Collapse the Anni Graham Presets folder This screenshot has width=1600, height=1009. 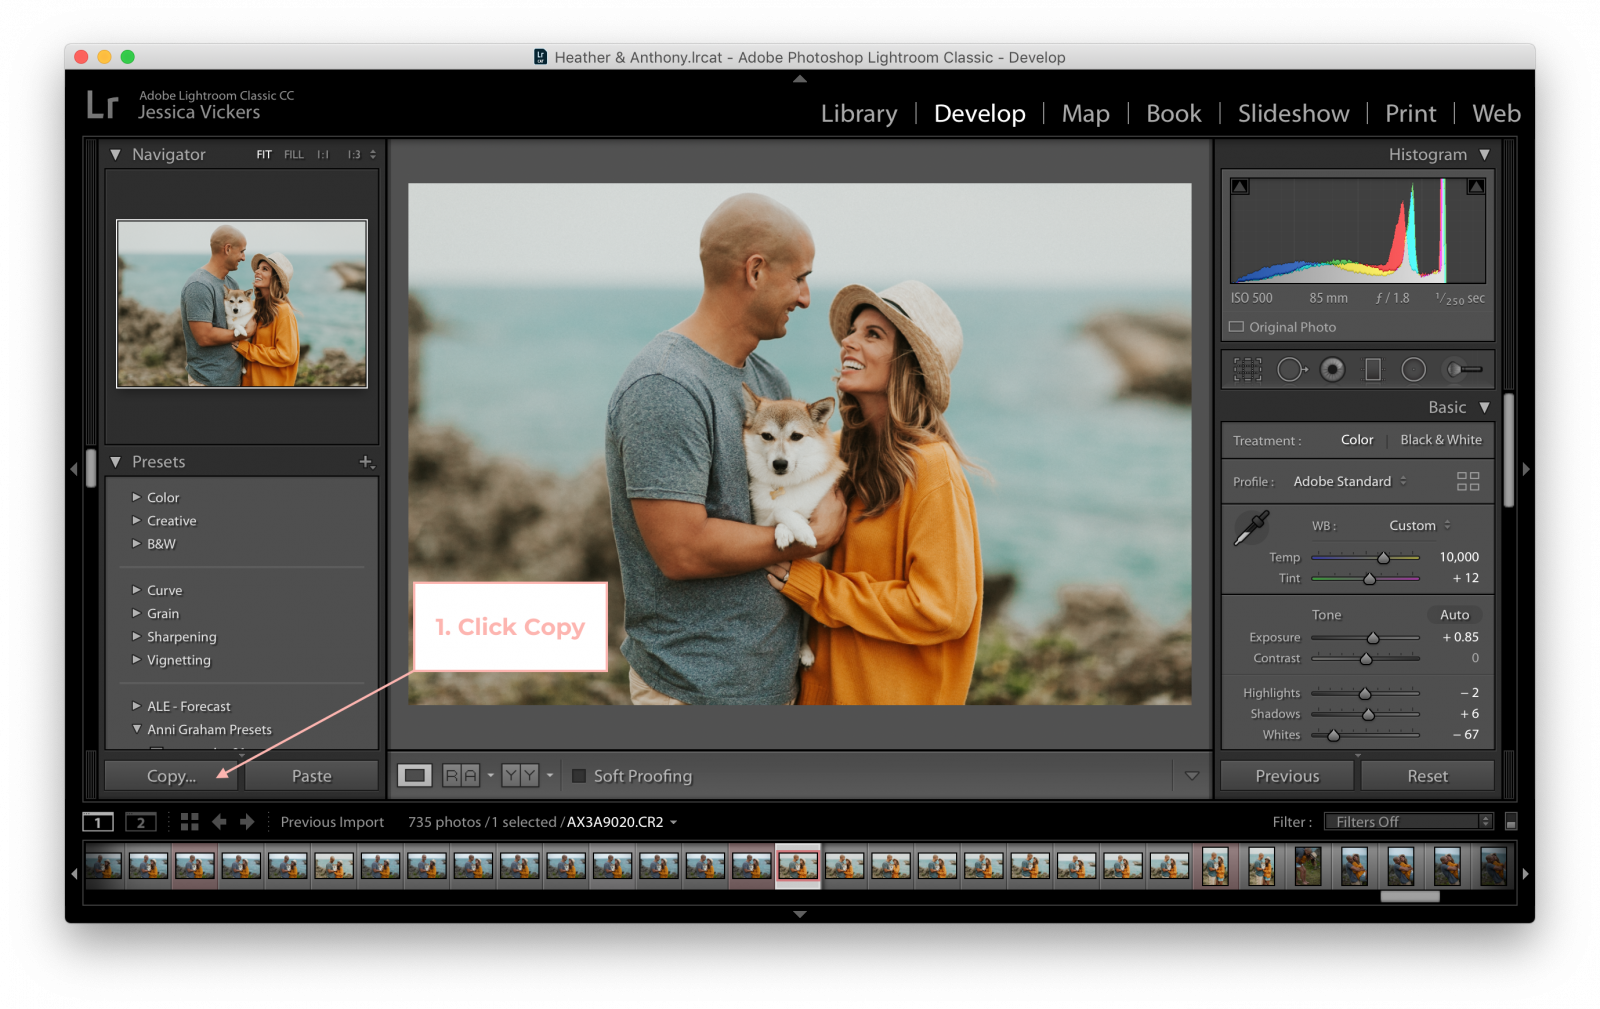[138, 729]
